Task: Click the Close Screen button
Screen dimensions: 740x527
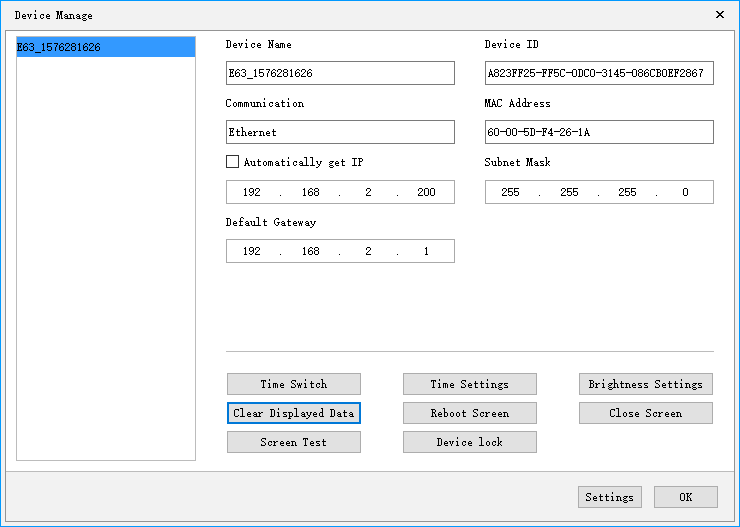Action: [646, 413]
